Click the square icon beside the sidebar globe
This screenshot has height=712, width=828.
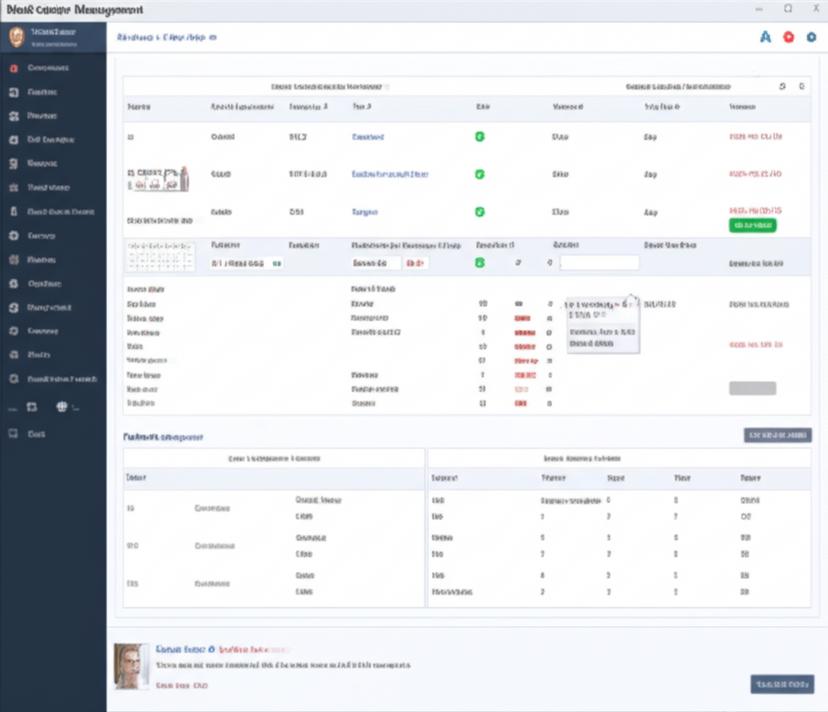point(32,407)
